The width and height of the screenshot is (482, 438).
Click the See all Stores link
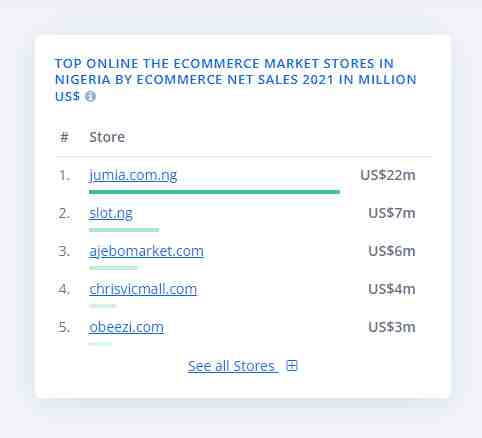[231, 366]
